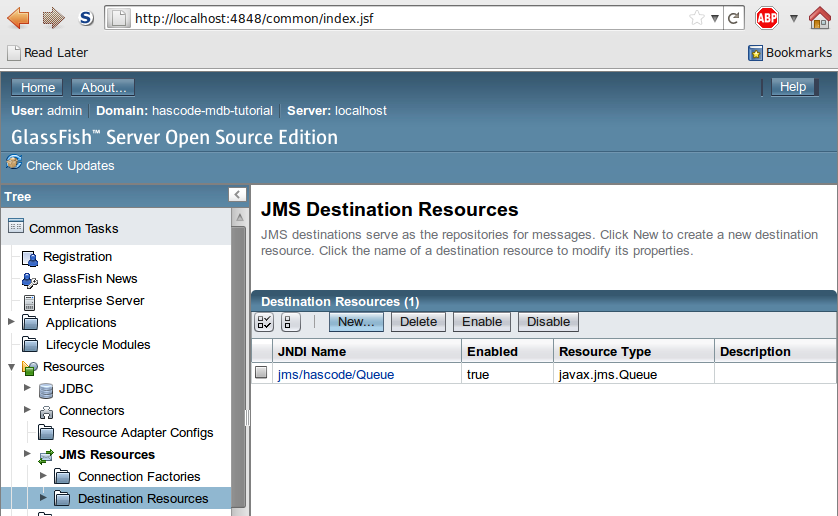Click the tree panel vertical scrollbar
Viewport: 838px width, 516px height.
(x=239, y=367)
